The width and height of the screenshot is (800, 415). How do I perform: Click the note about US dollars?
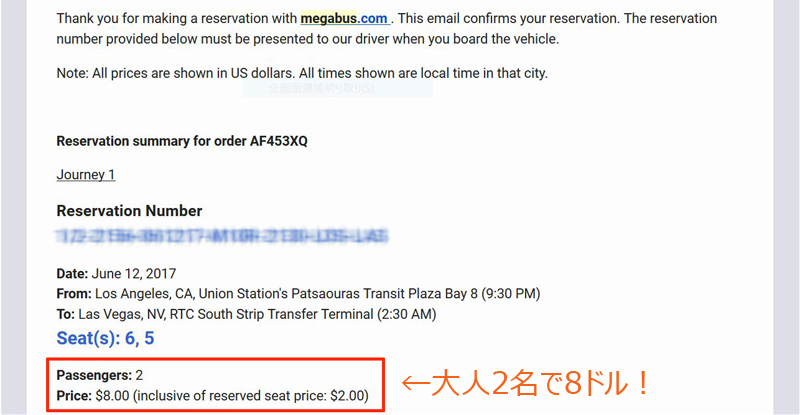point(302,74)
